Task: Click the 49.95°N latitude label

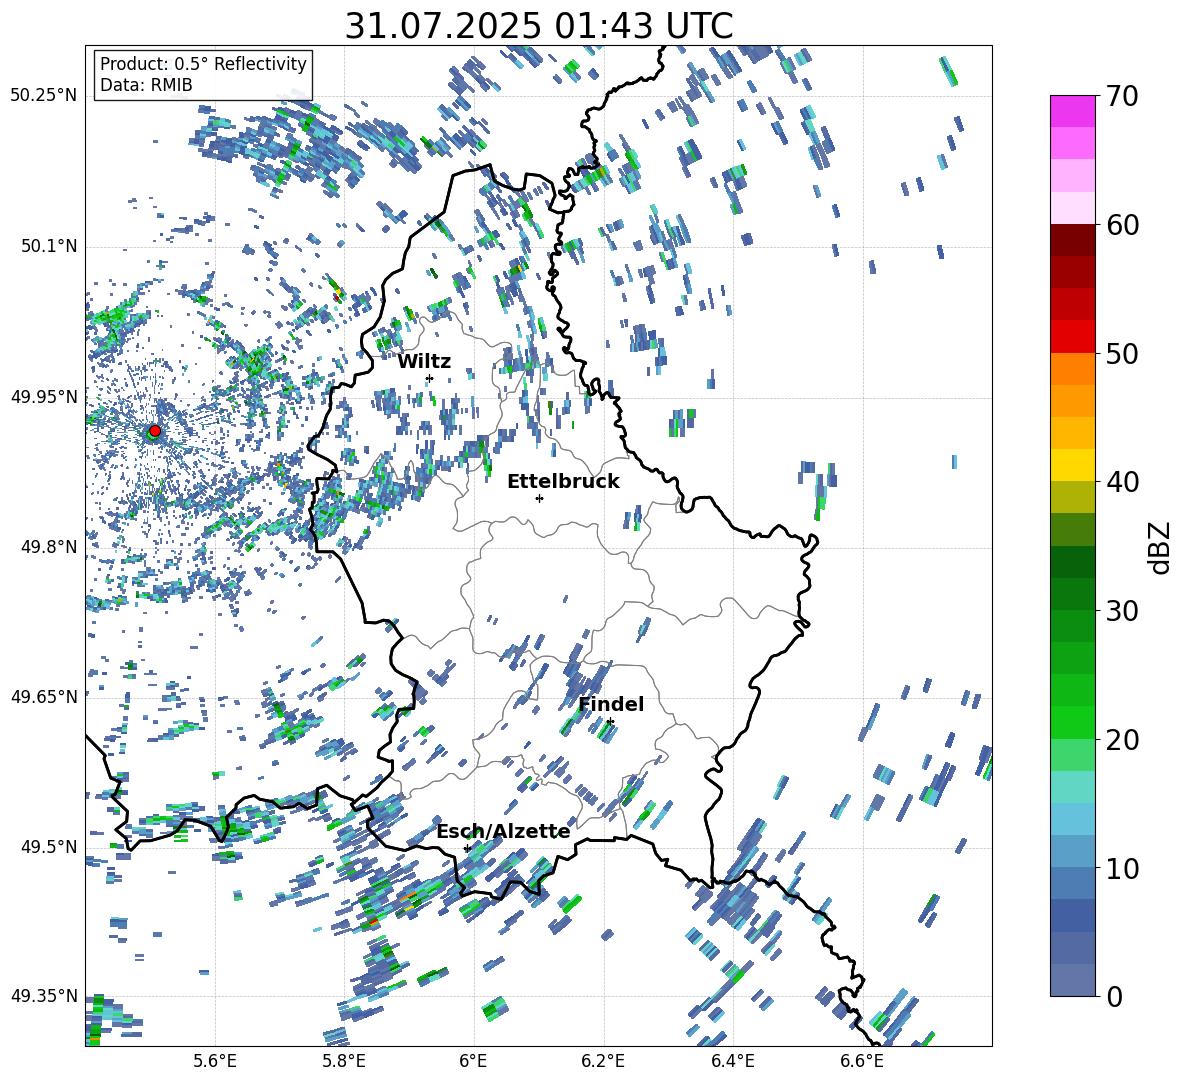Action: 44,396
